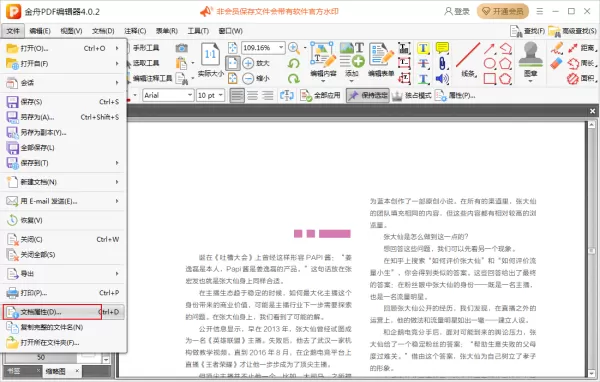Toggle Keep Selected (保持选定) pin button
Viewport: 600px width, 382px height.
tap(368, 95)
